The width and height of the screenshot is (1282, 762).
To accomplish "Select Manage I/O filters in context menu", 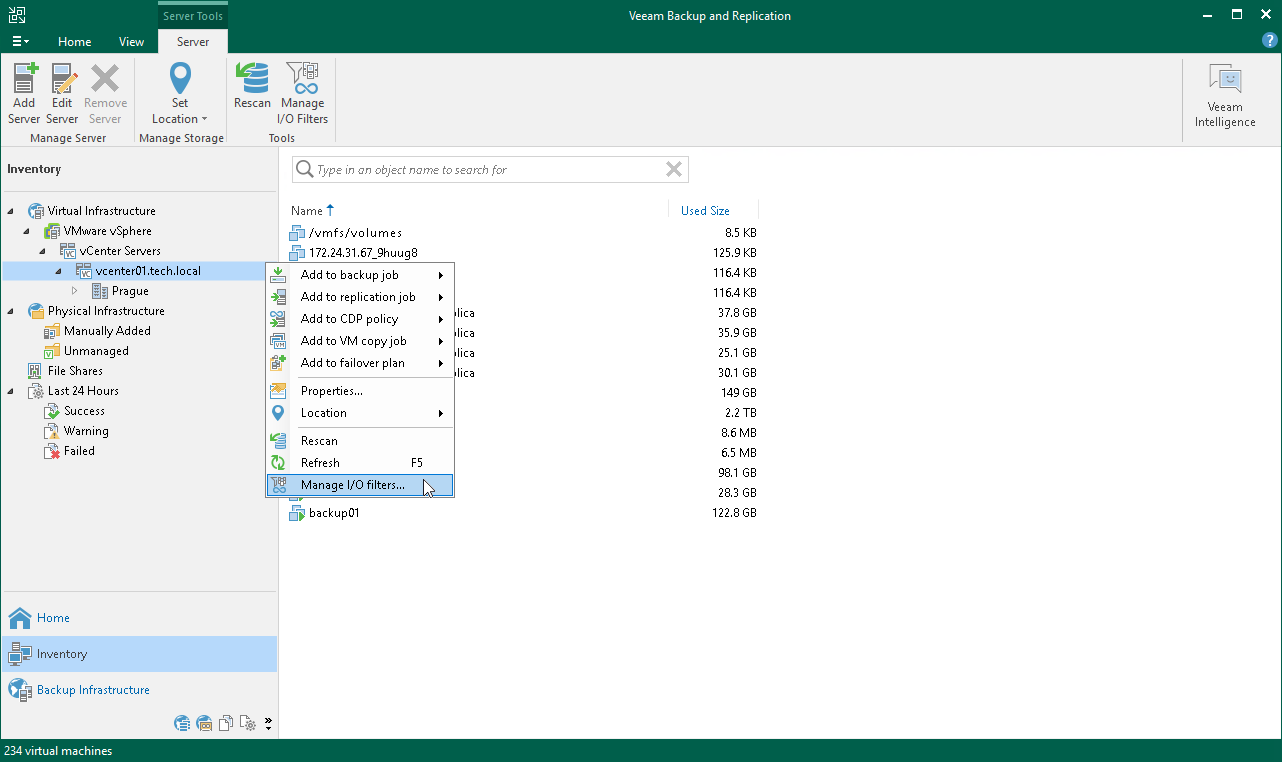I will (x=352, y=485).
